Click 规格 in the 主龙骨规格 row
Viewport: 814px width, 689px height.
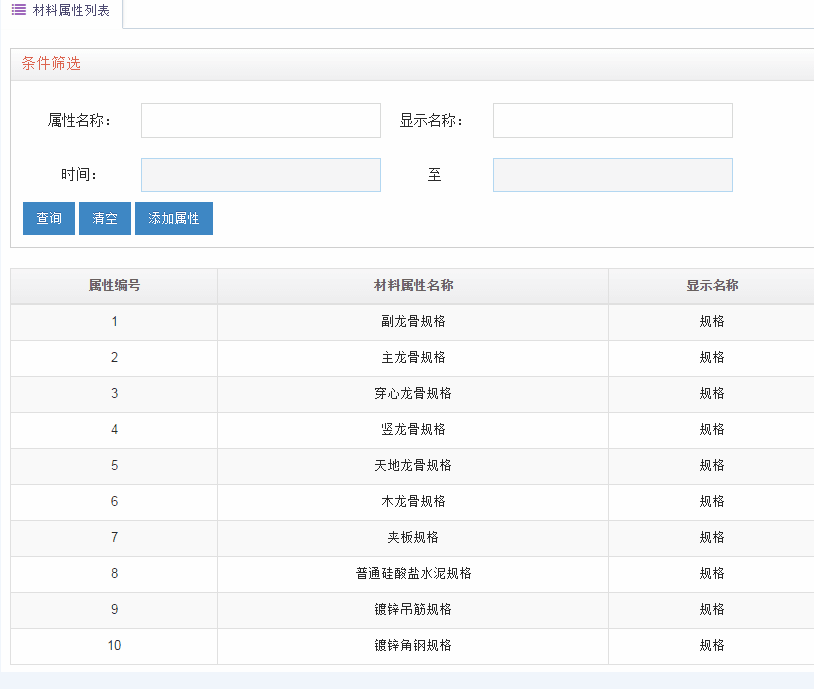(712, 358)
